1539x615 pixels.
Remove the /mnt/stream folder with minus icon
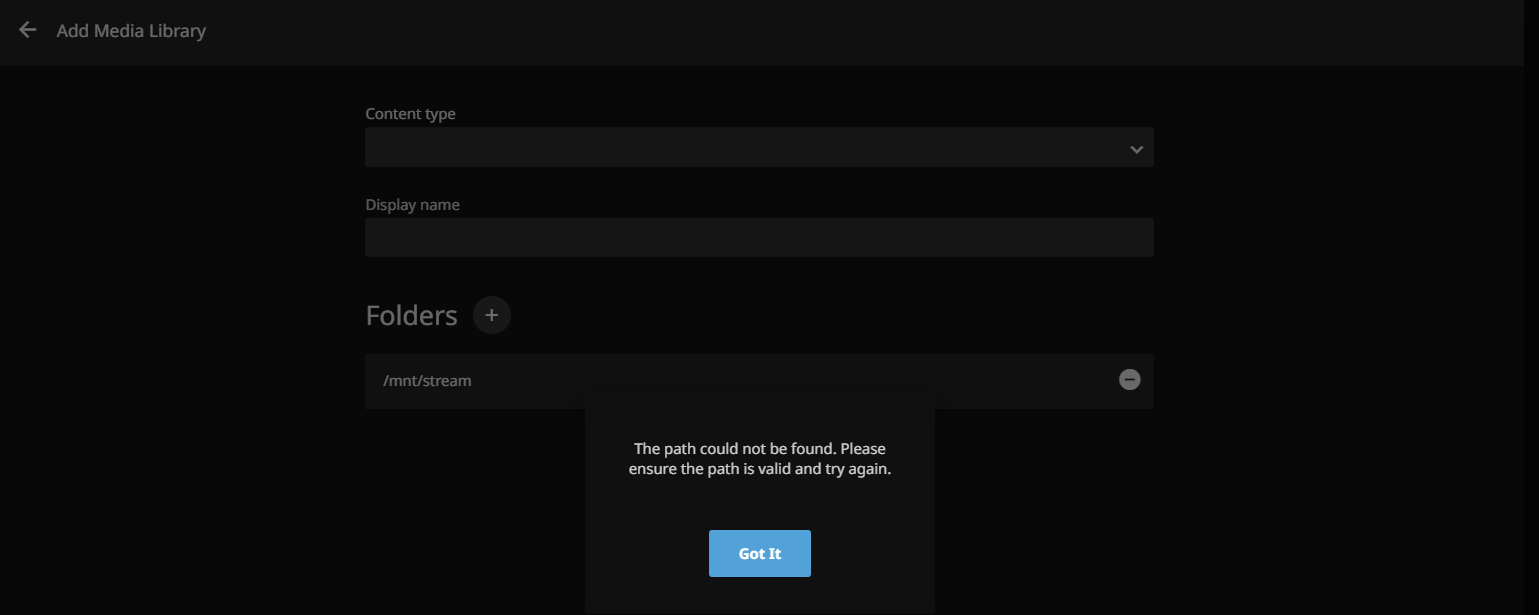point(1129,380)
